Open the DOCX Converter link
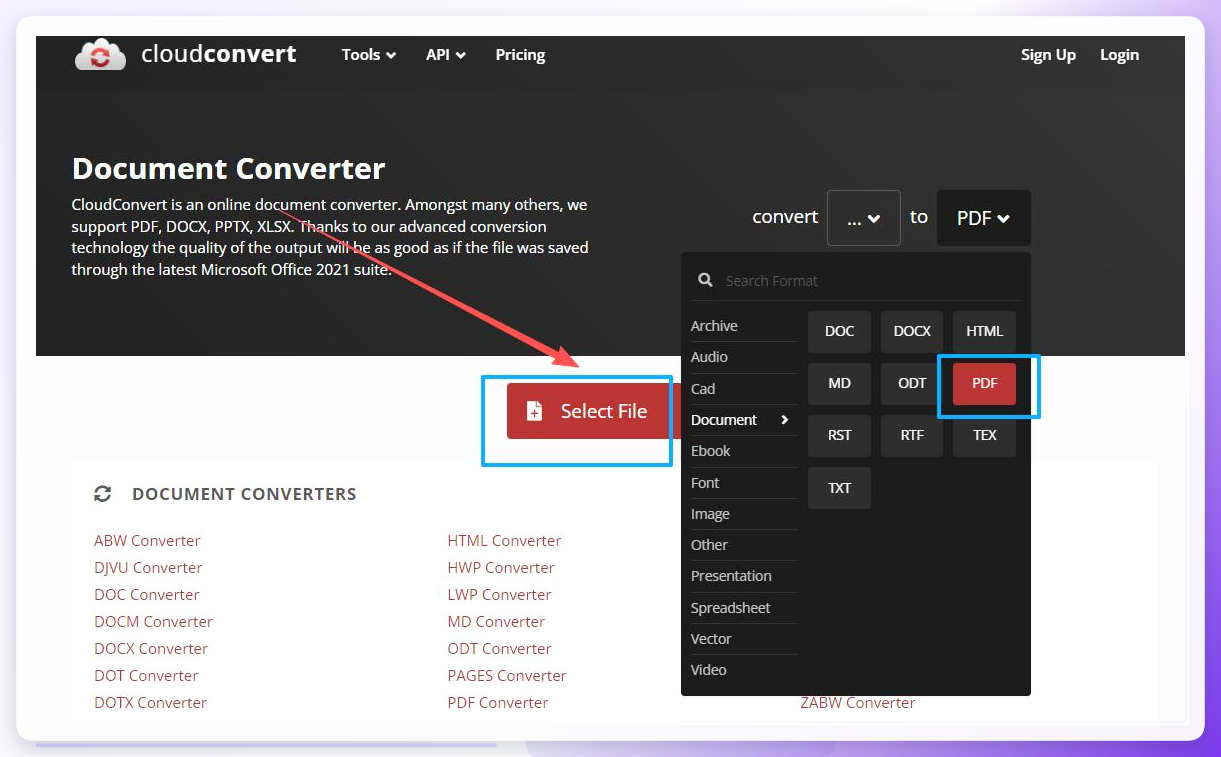This screenshot has width=1221, height=757. pos(151,649)
